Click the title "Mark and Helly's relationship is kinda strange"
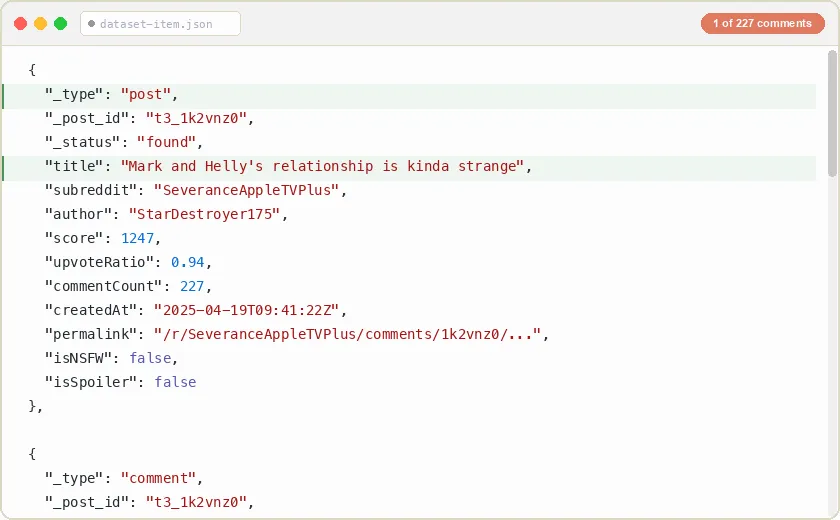The image size is (840, 520). coord(322,166)
